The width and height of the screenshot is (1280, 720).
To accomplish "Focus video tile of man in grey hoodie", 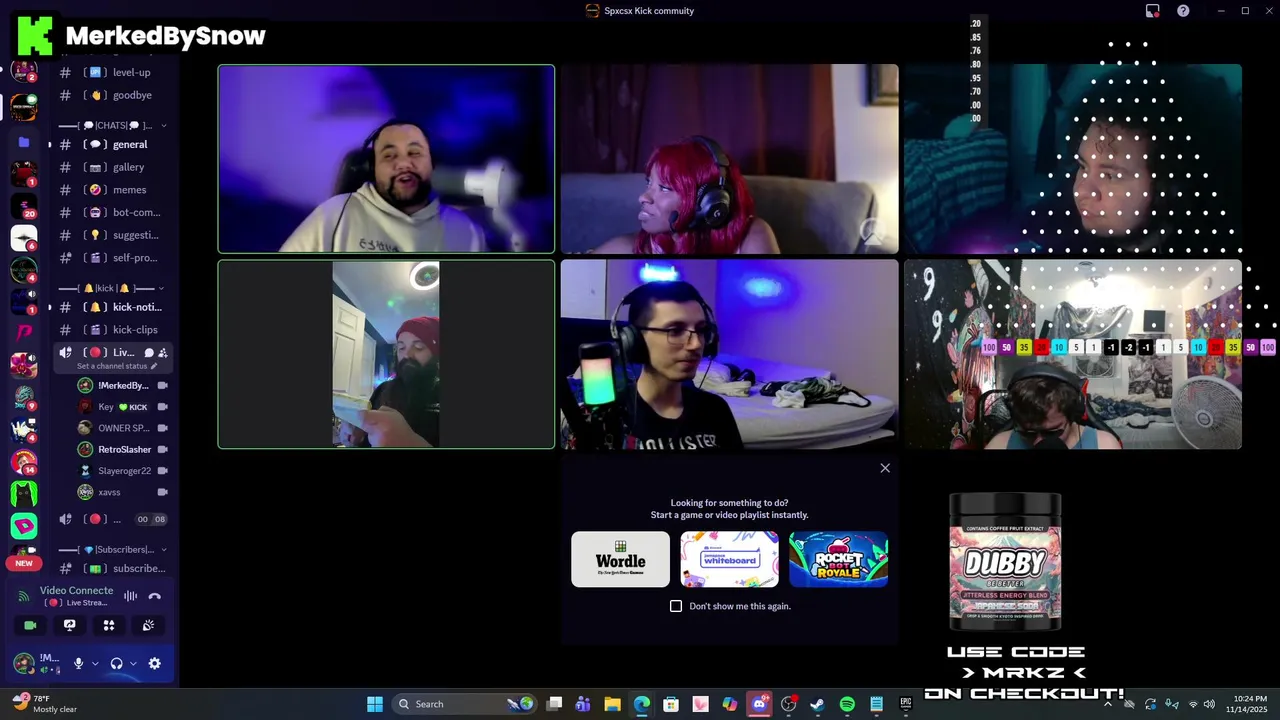I will click(386, 159).
